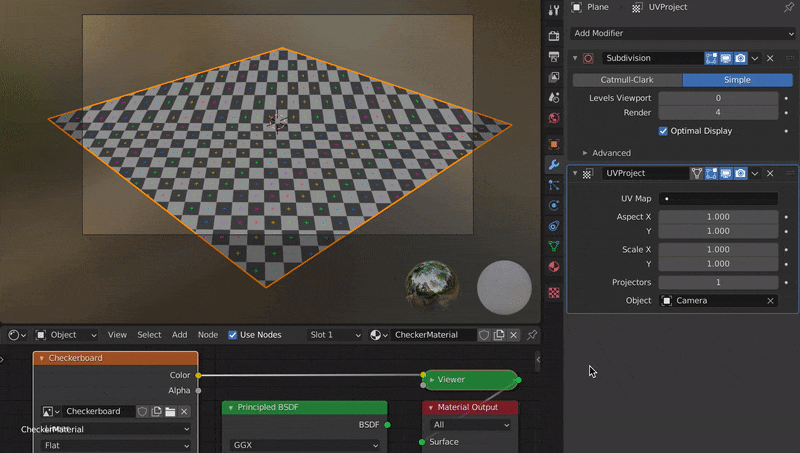Toggle Use Nodes checkbox
The image size is (800, 453).
click(x=233, y=335)
